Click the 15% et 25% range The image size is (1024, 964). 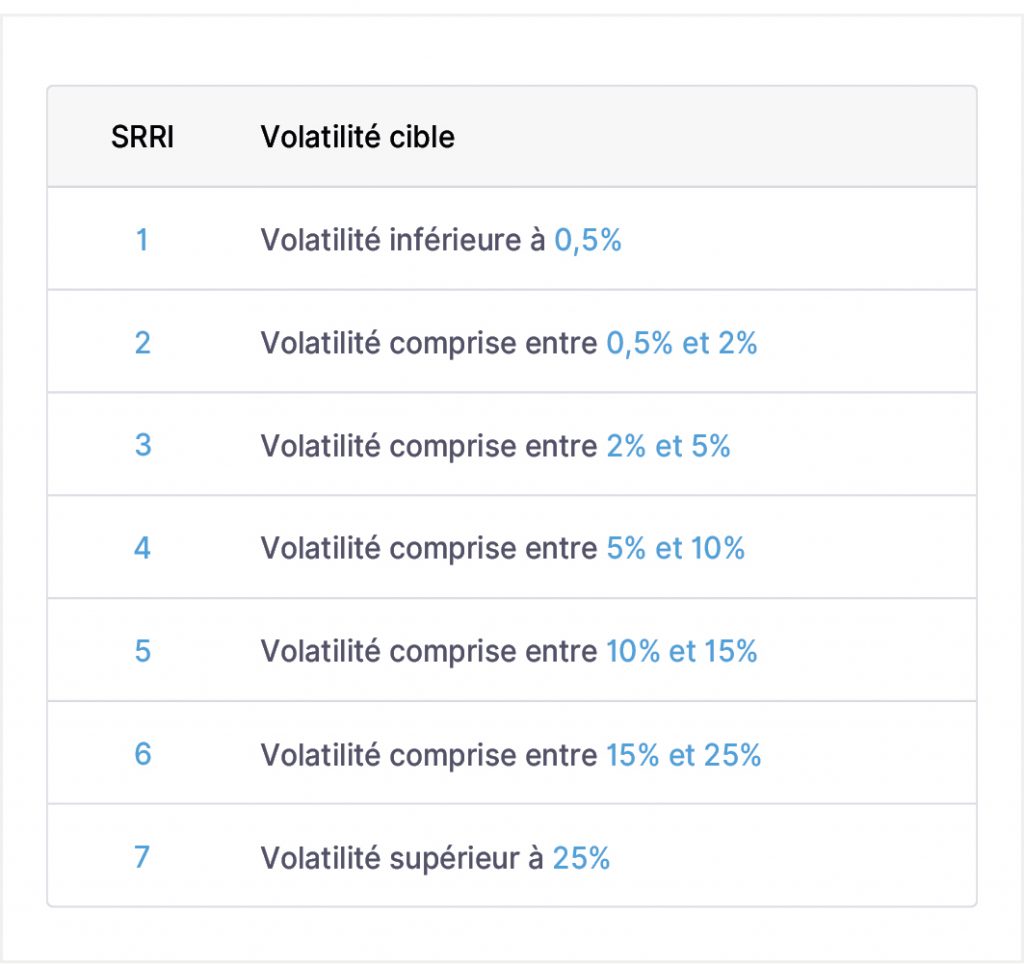(x=684, y=755)
